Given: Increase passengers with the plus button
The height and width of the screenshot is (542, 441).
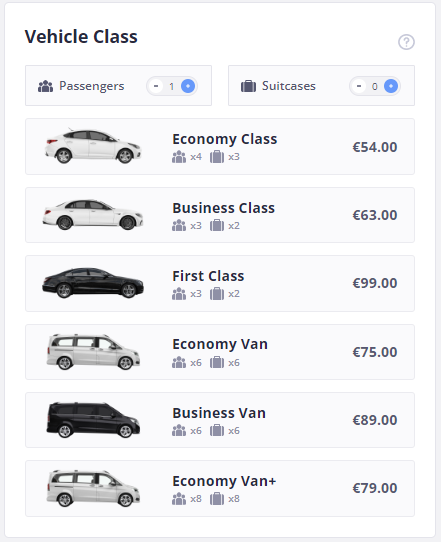Looking at the screenshot, I should [188, 86].
